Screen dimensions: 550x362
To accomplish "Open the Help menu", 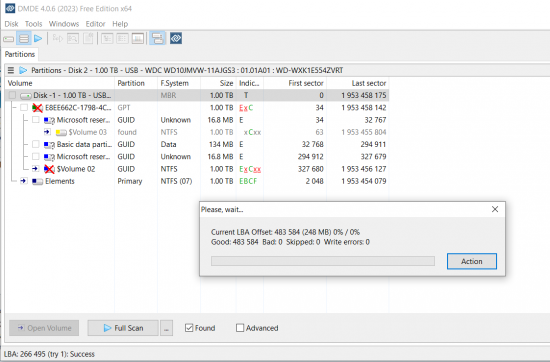I will click(x=120, y=24).
